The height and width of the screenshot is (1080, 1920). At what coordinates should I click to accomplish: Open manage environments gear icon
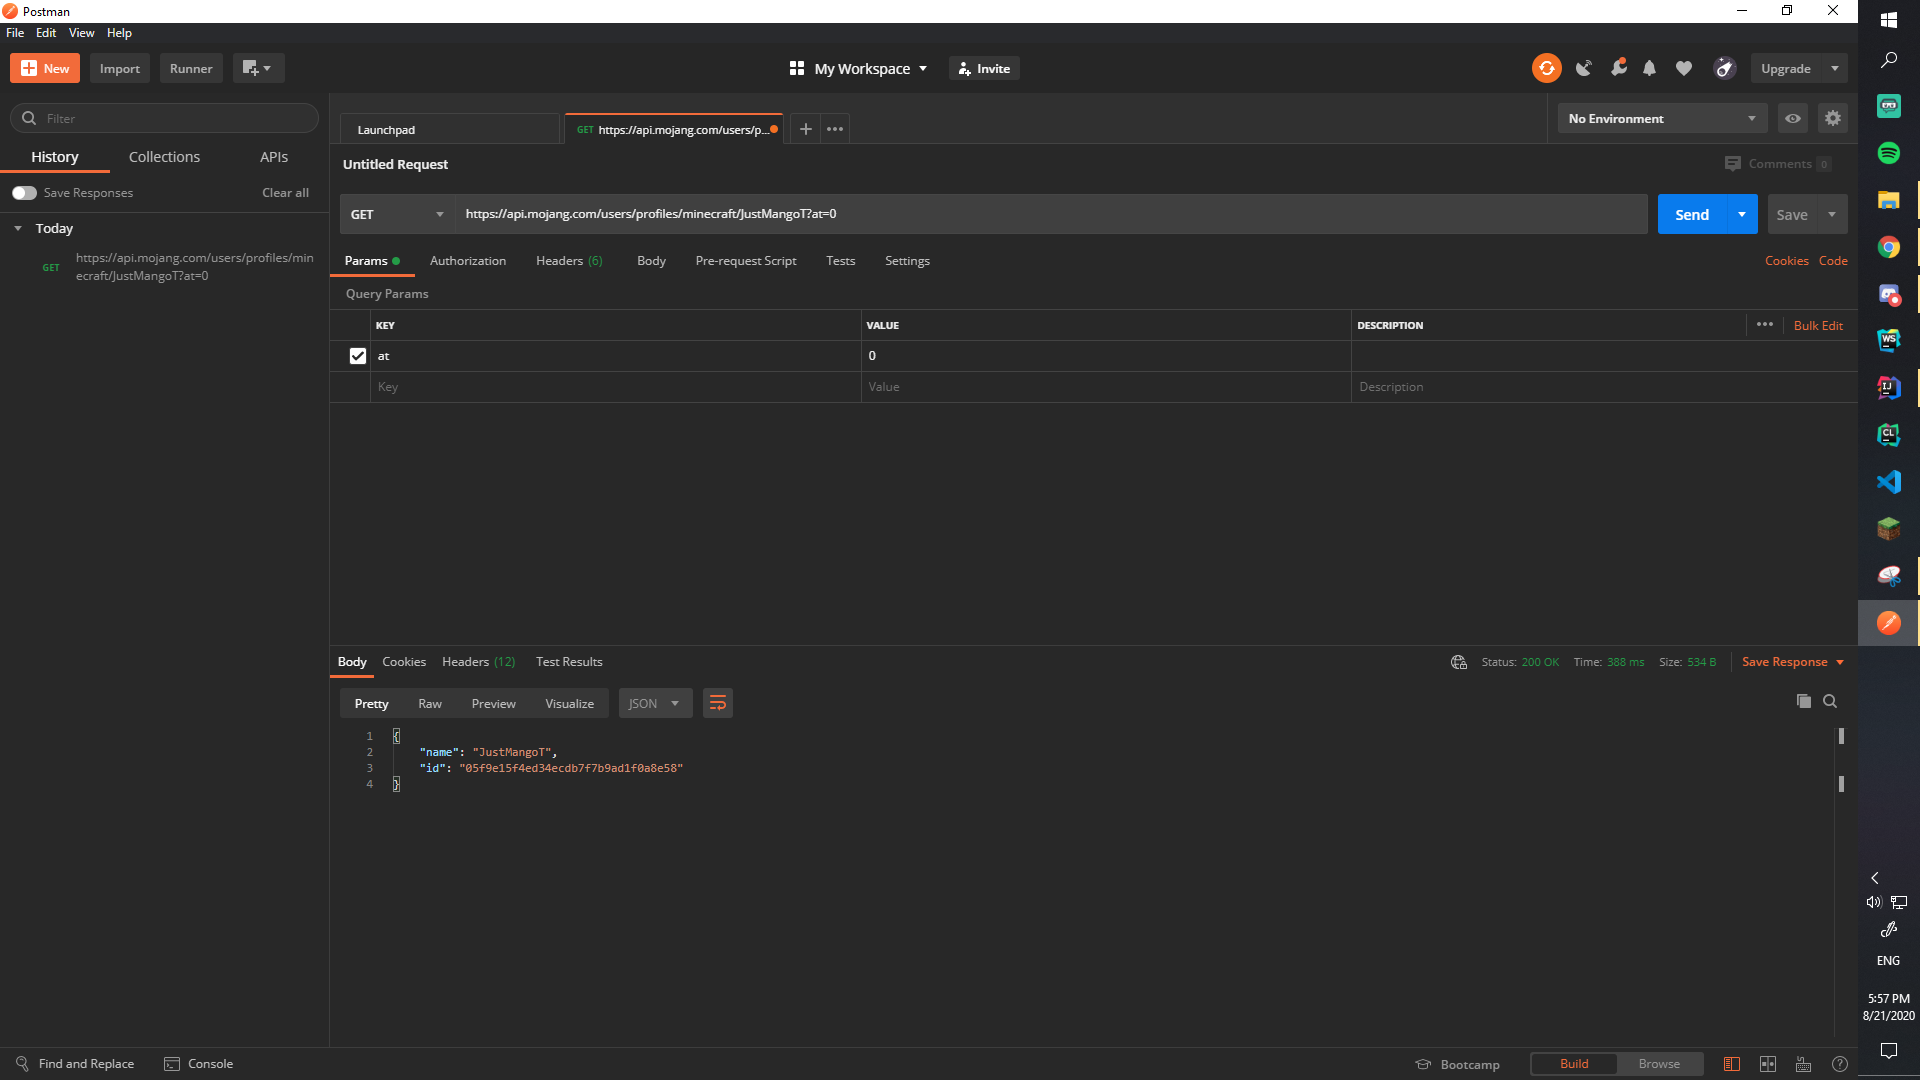(x=1832, y=118)
